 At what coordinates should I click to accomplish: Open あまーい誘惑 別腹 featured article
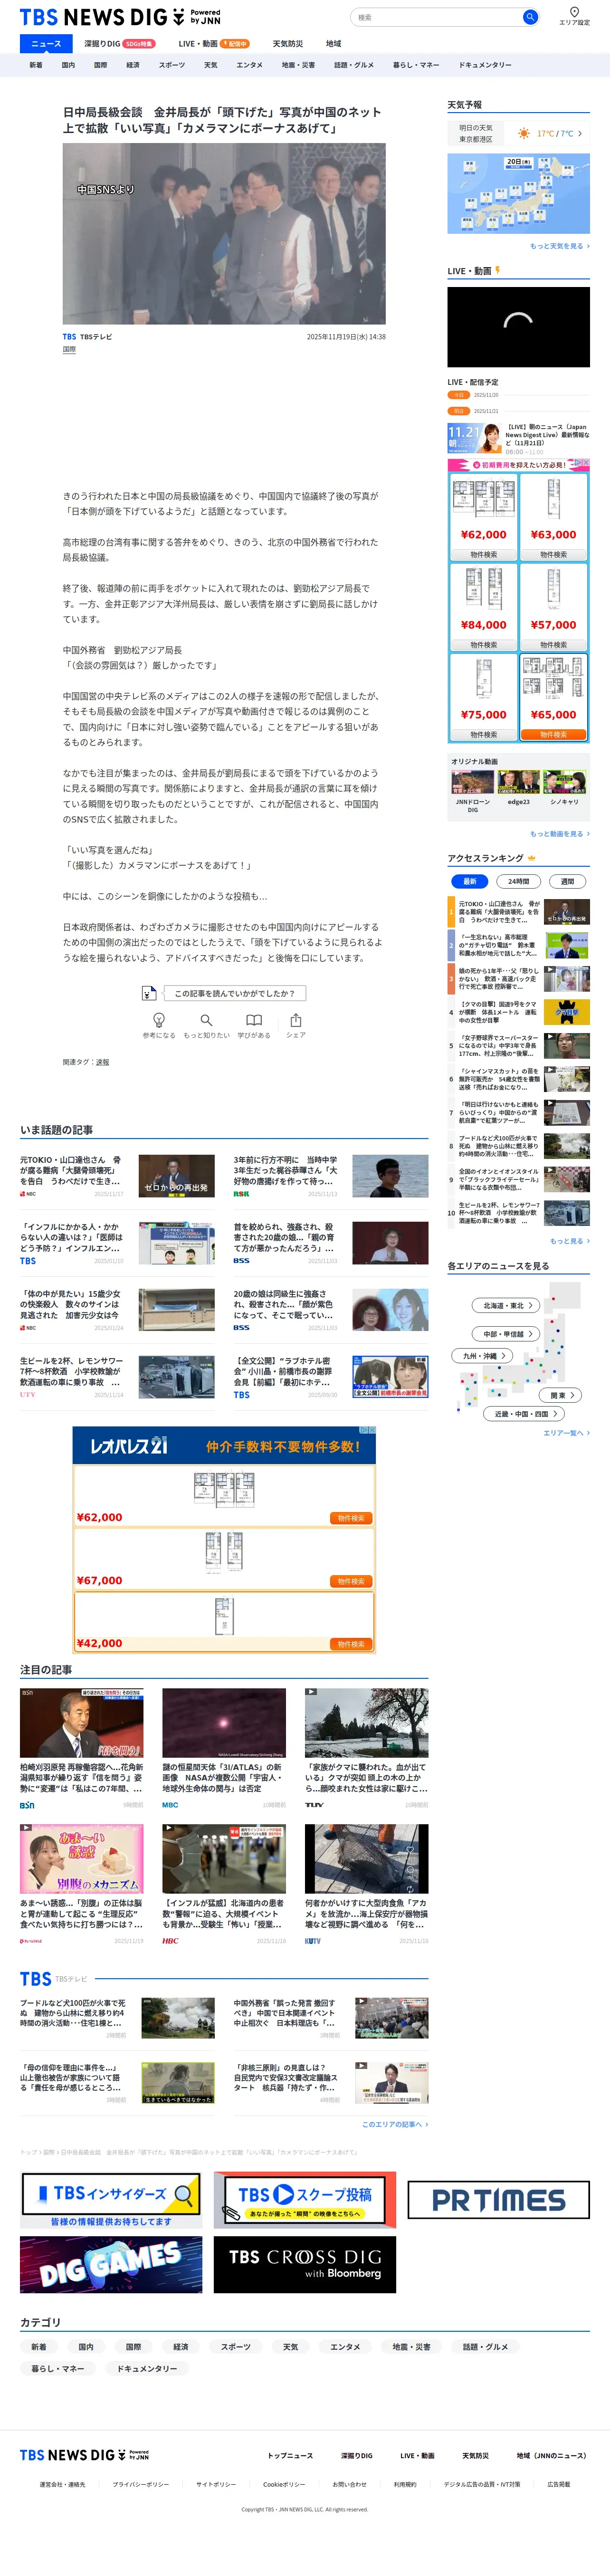(x=82, y=1885)
